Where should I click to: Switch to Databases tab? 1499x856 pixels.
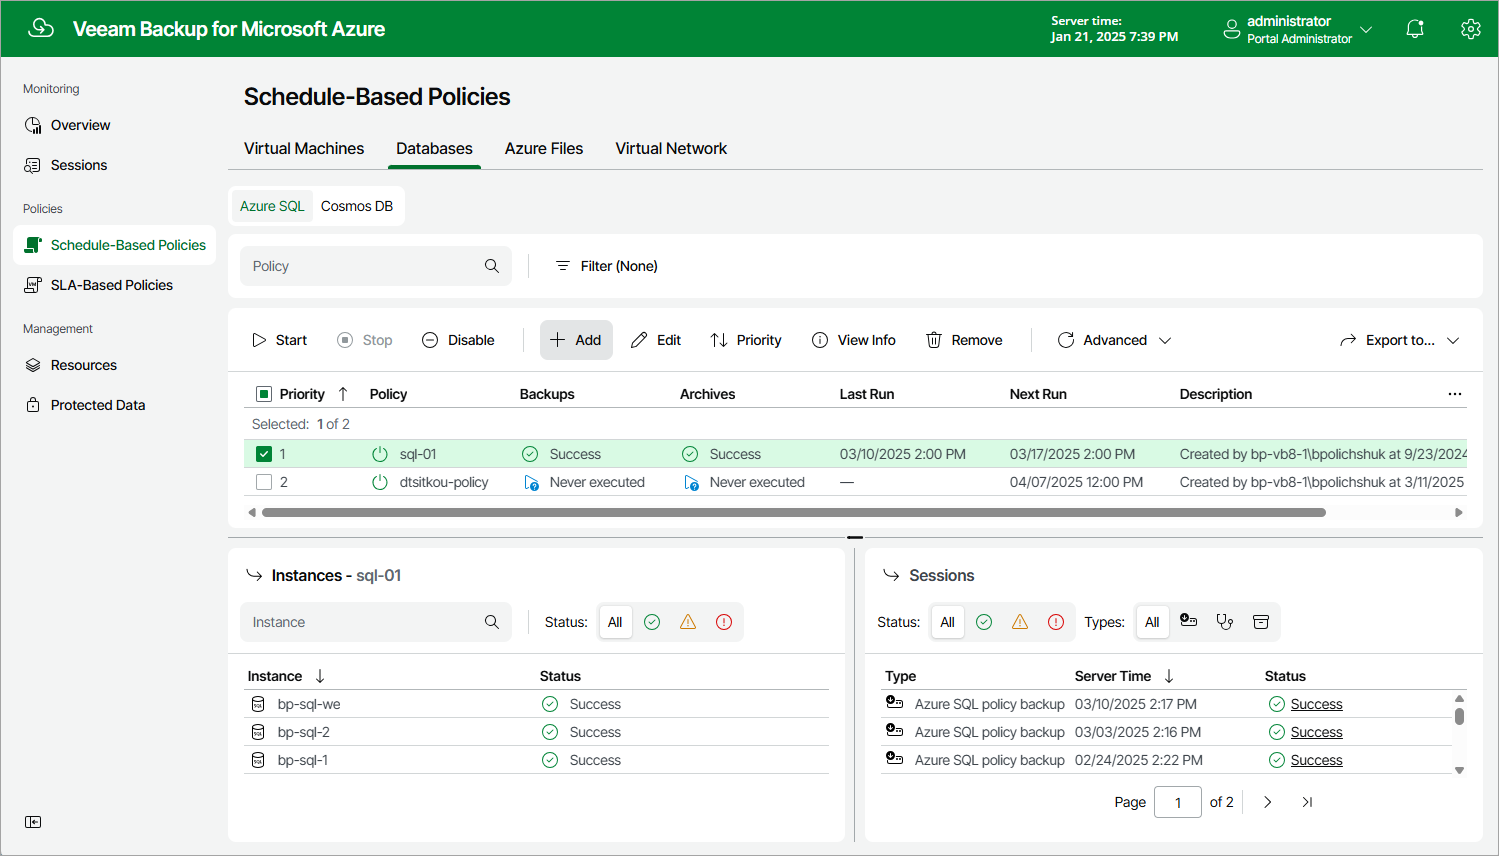[434, 148]
